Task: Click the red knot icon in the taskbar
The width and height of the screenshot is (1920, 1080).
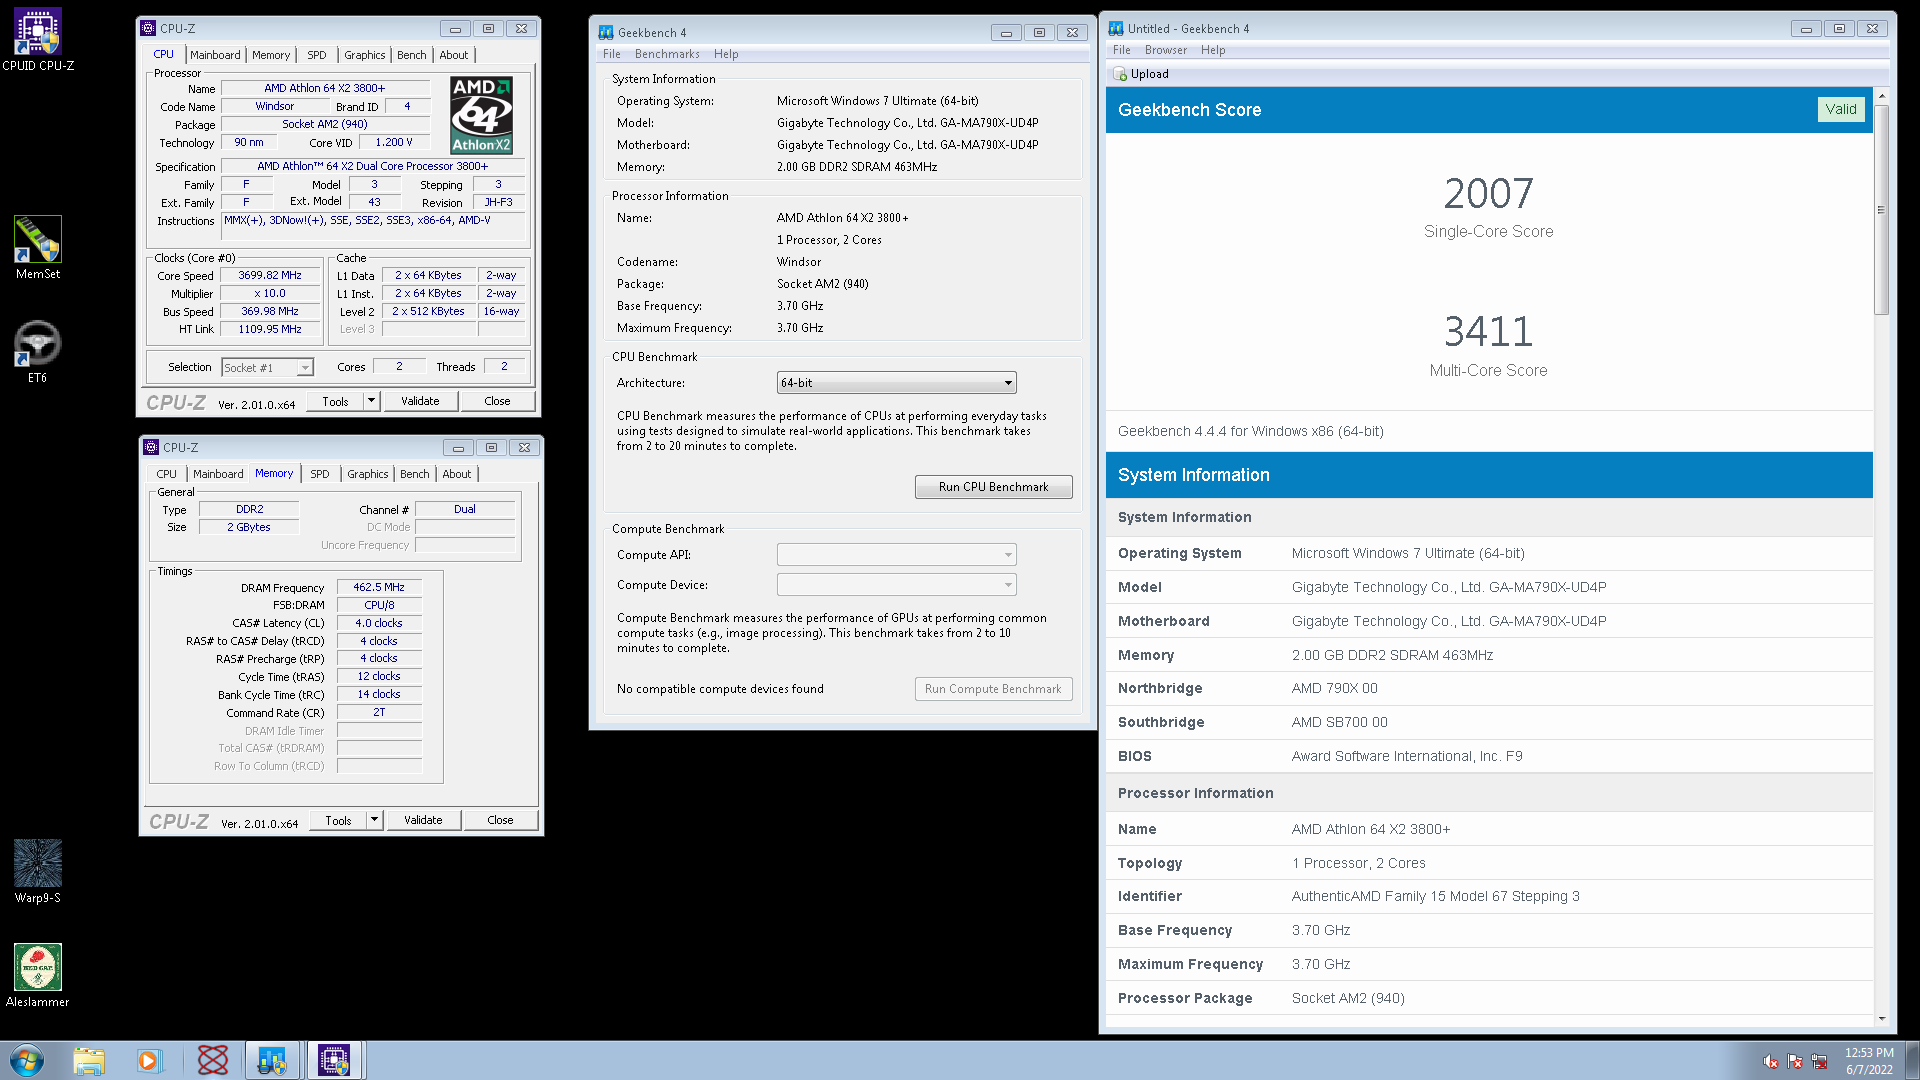Action: click(212, 1060)
